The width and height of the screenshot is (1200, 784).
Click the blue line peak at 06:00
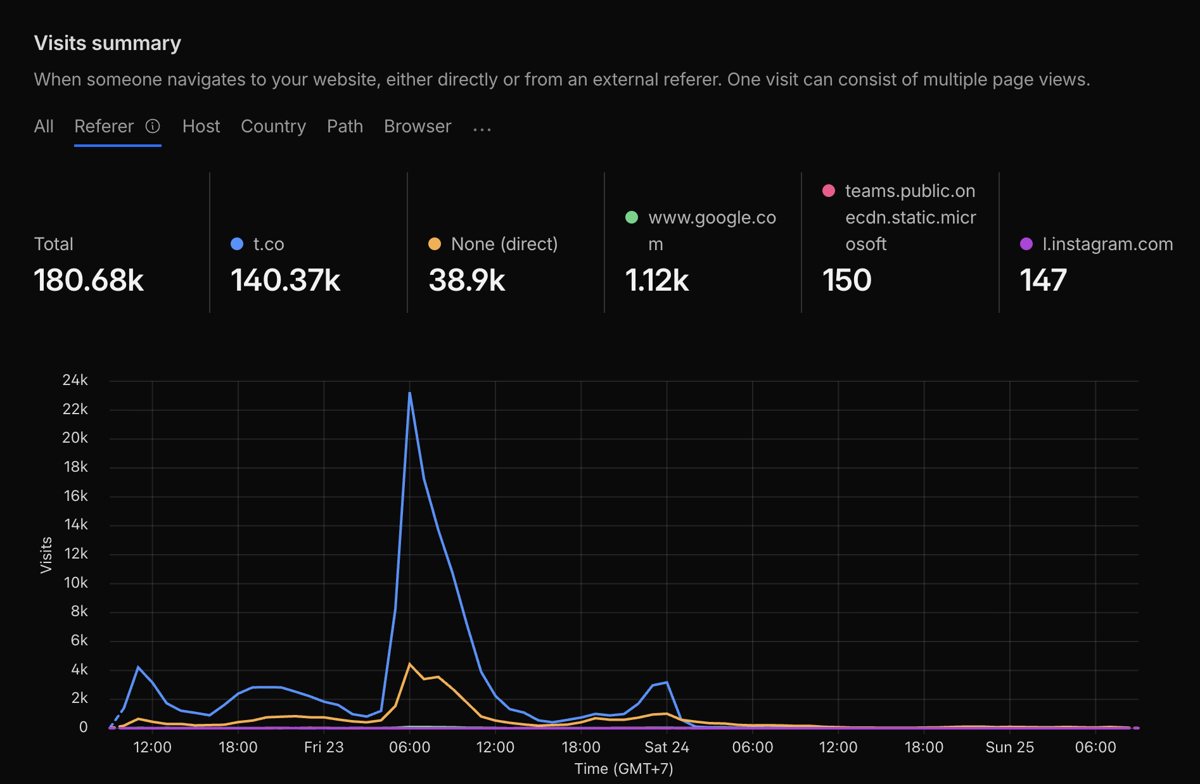[409, 392]
